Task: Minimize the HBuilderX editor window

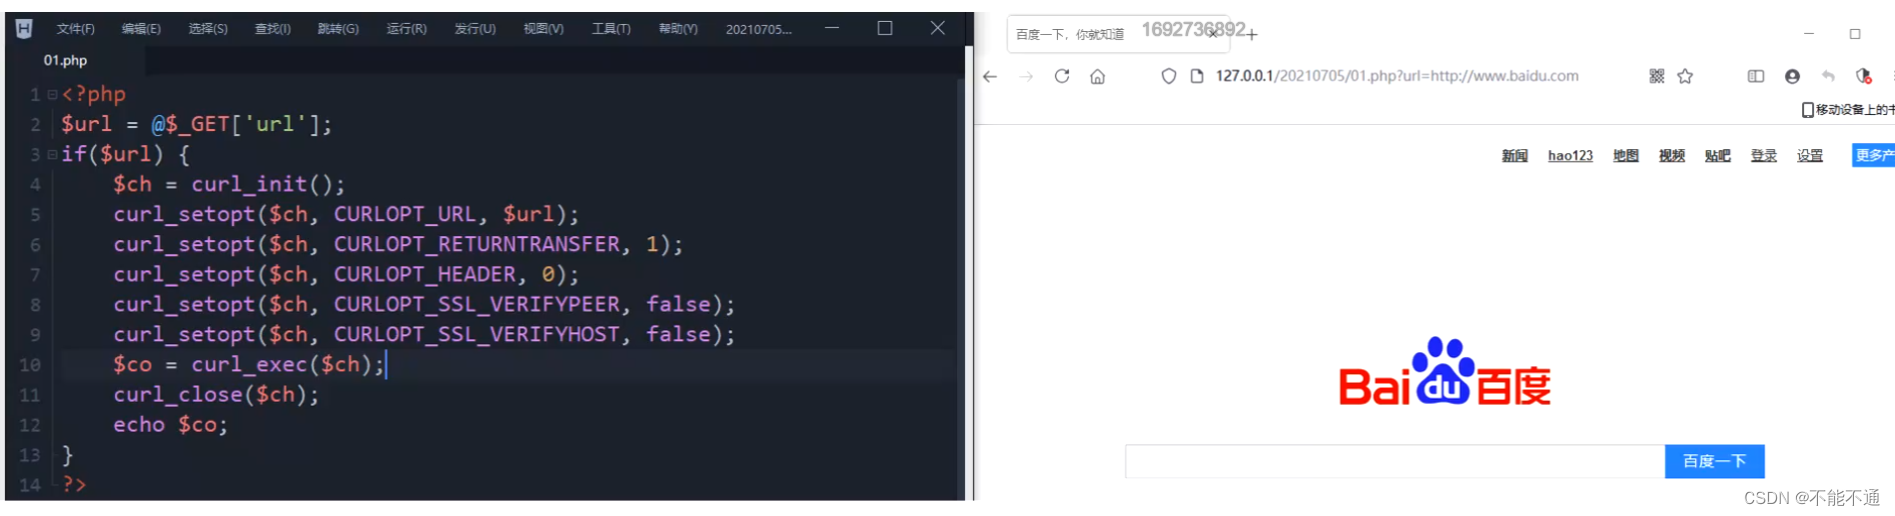Action: pyautogui.click(x=832, y=28)
